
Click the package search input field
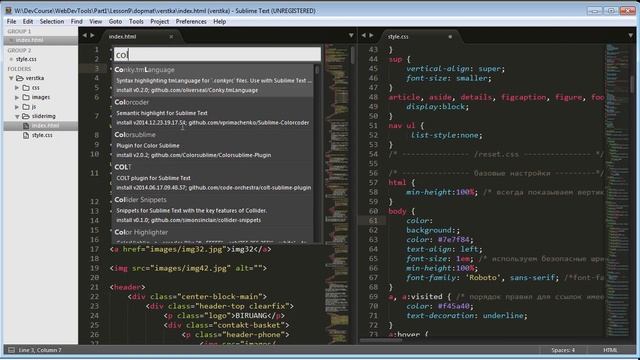217,54
